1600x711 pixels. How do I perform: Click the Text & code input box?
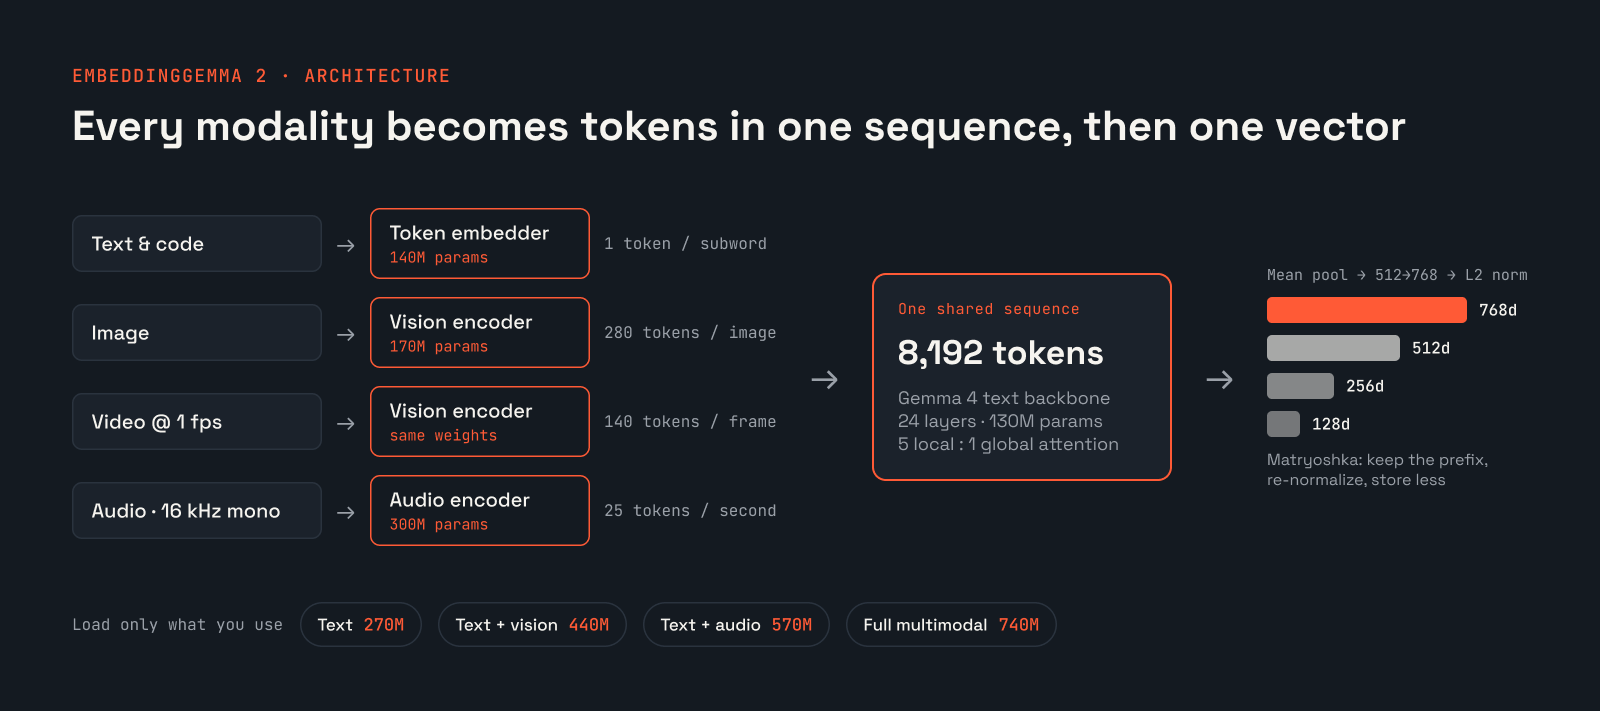pyautogui.click(x=197, y=243)
